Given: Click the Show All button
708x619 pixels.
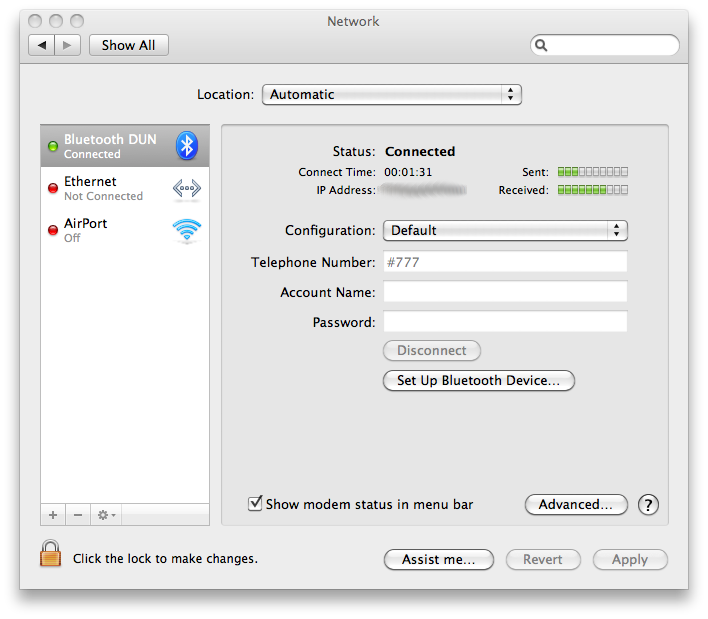Looking at the screenshot, I should [129, 45].
